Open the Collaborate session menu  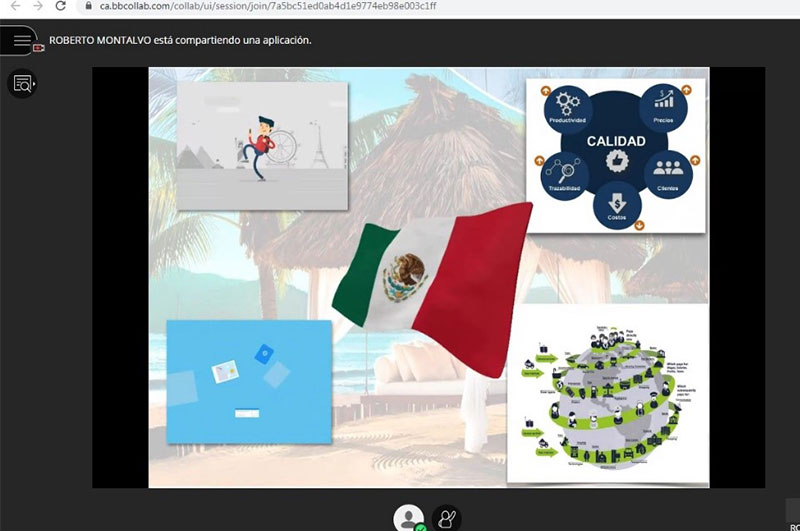[22, 41]
